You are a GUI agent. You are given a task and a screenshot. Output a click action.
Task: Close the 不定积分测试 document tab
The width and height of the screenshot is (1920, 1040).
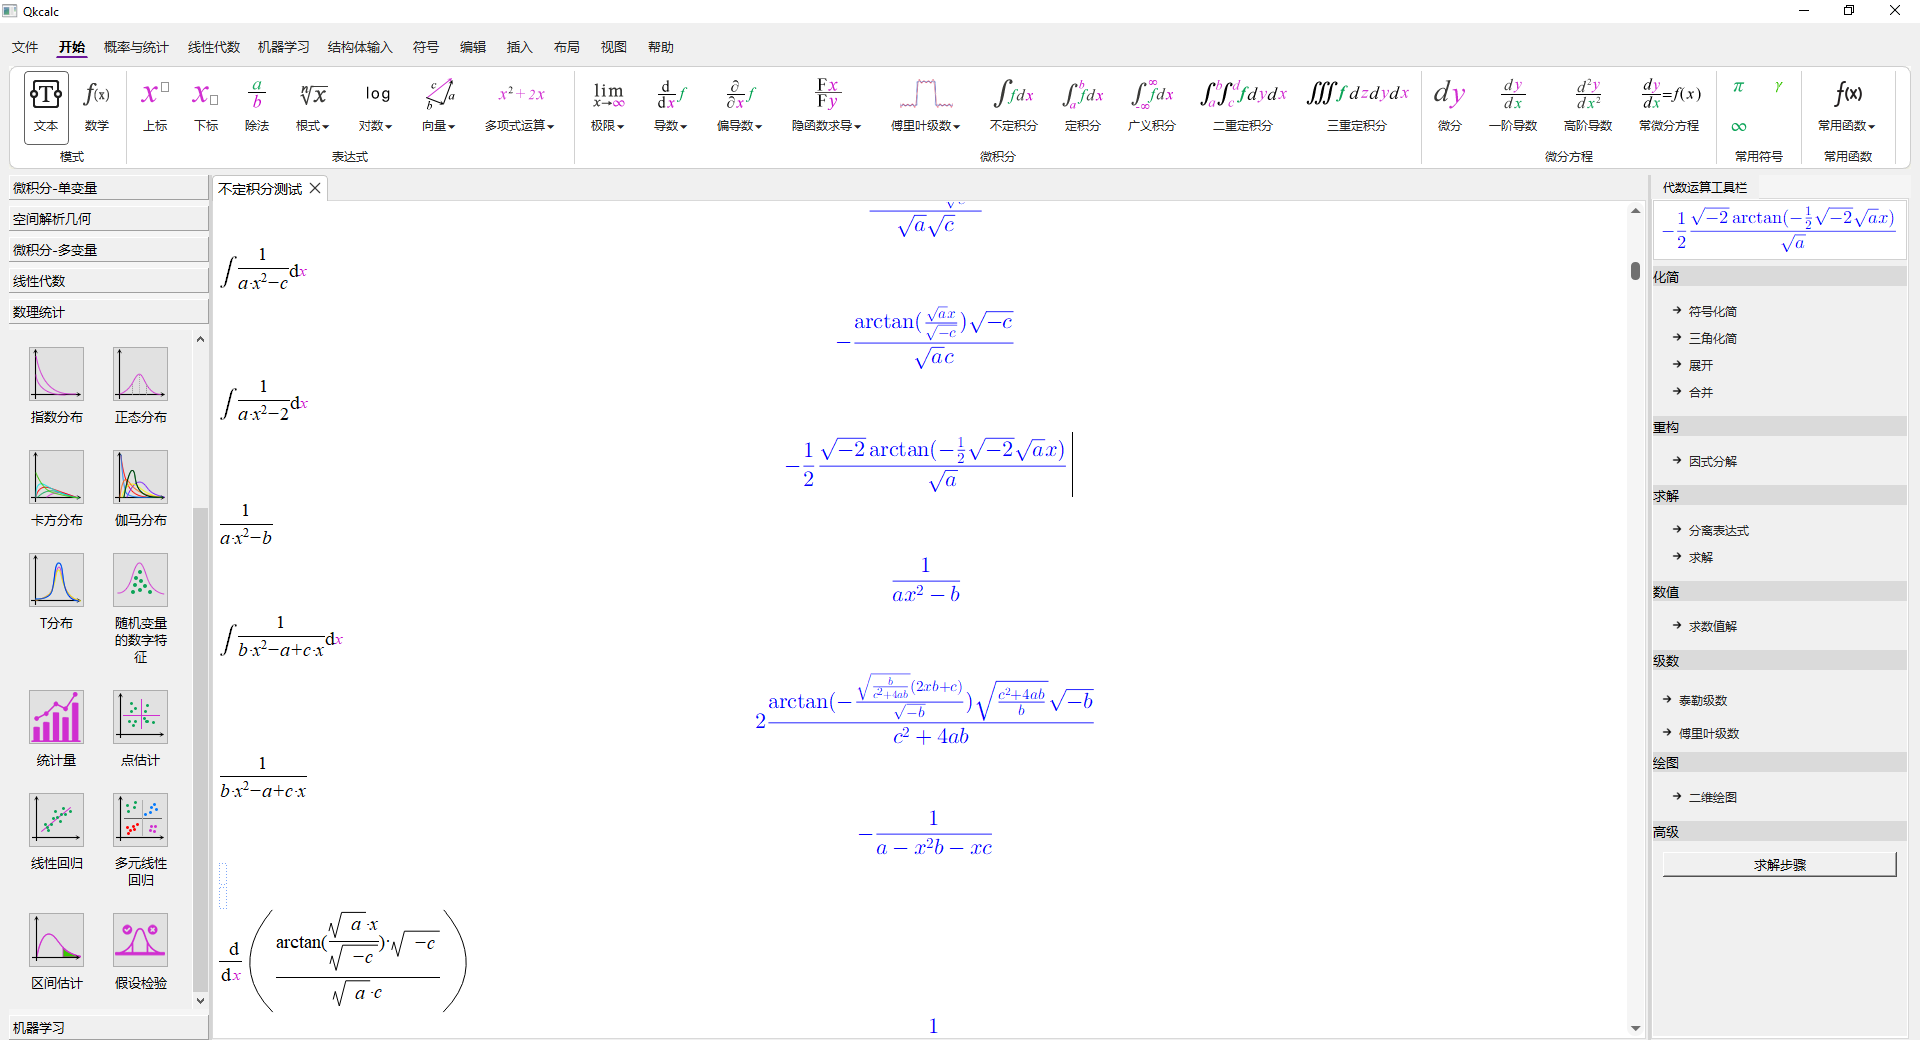[x=315, y=188]
